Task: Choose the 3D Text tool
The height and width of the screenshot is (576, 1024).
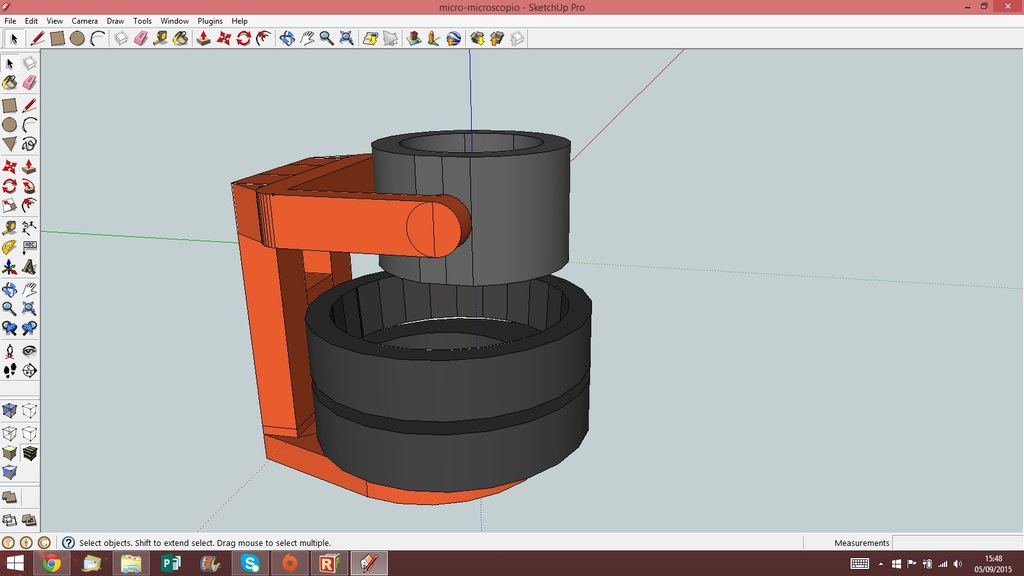Action: [x=29, y=266]
